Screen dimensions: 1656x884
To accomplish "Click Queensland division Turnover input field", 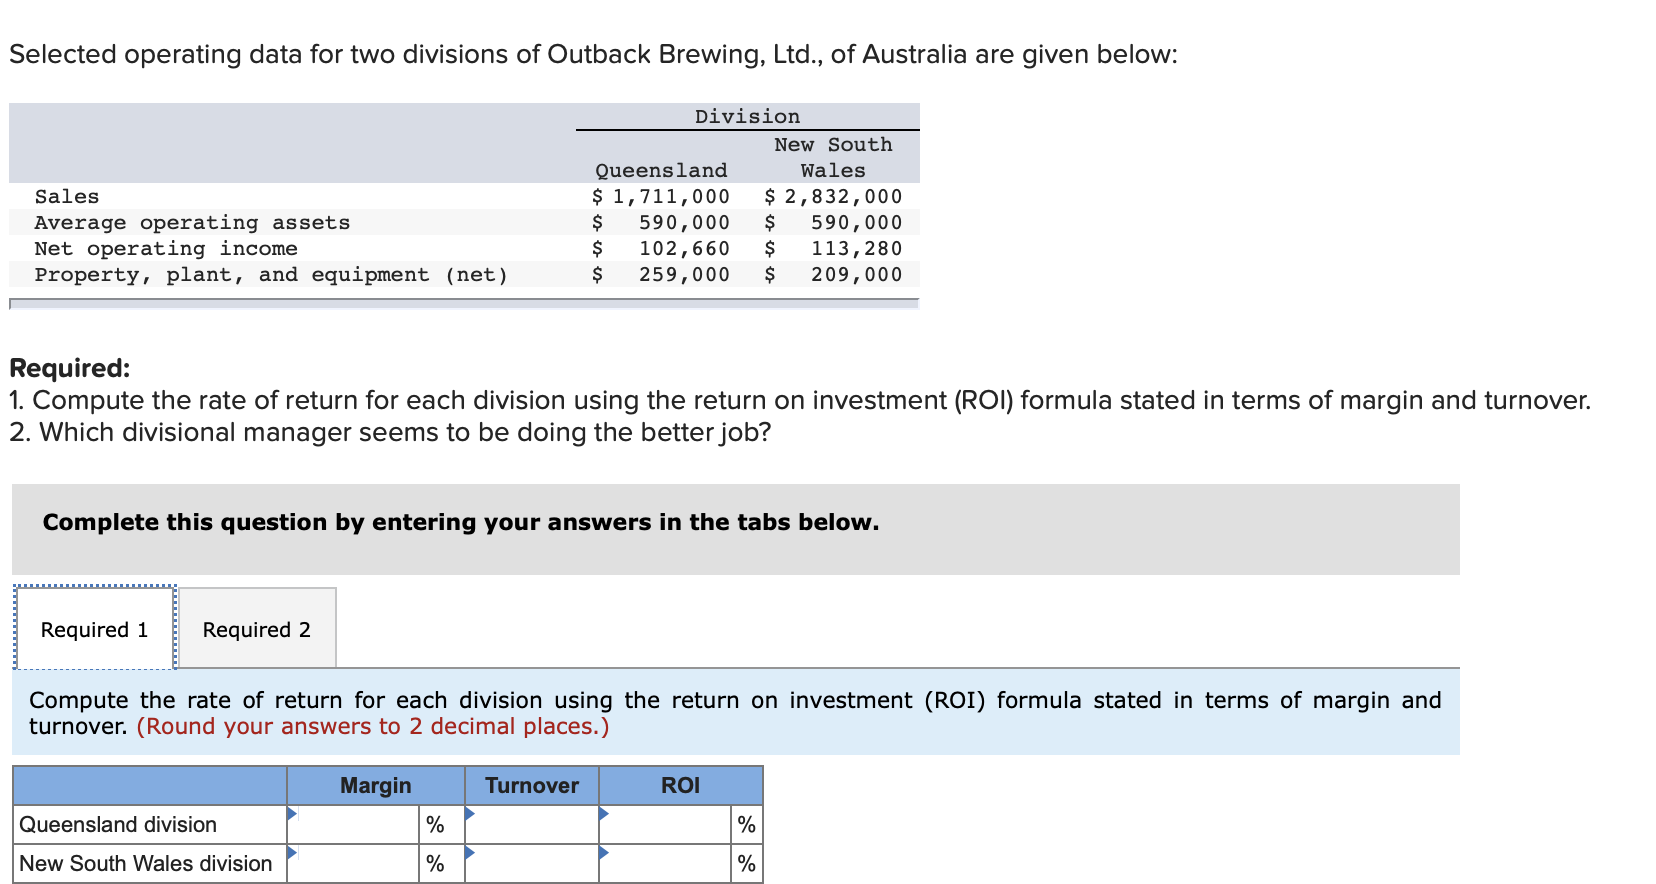I will [x=530, y=822].
